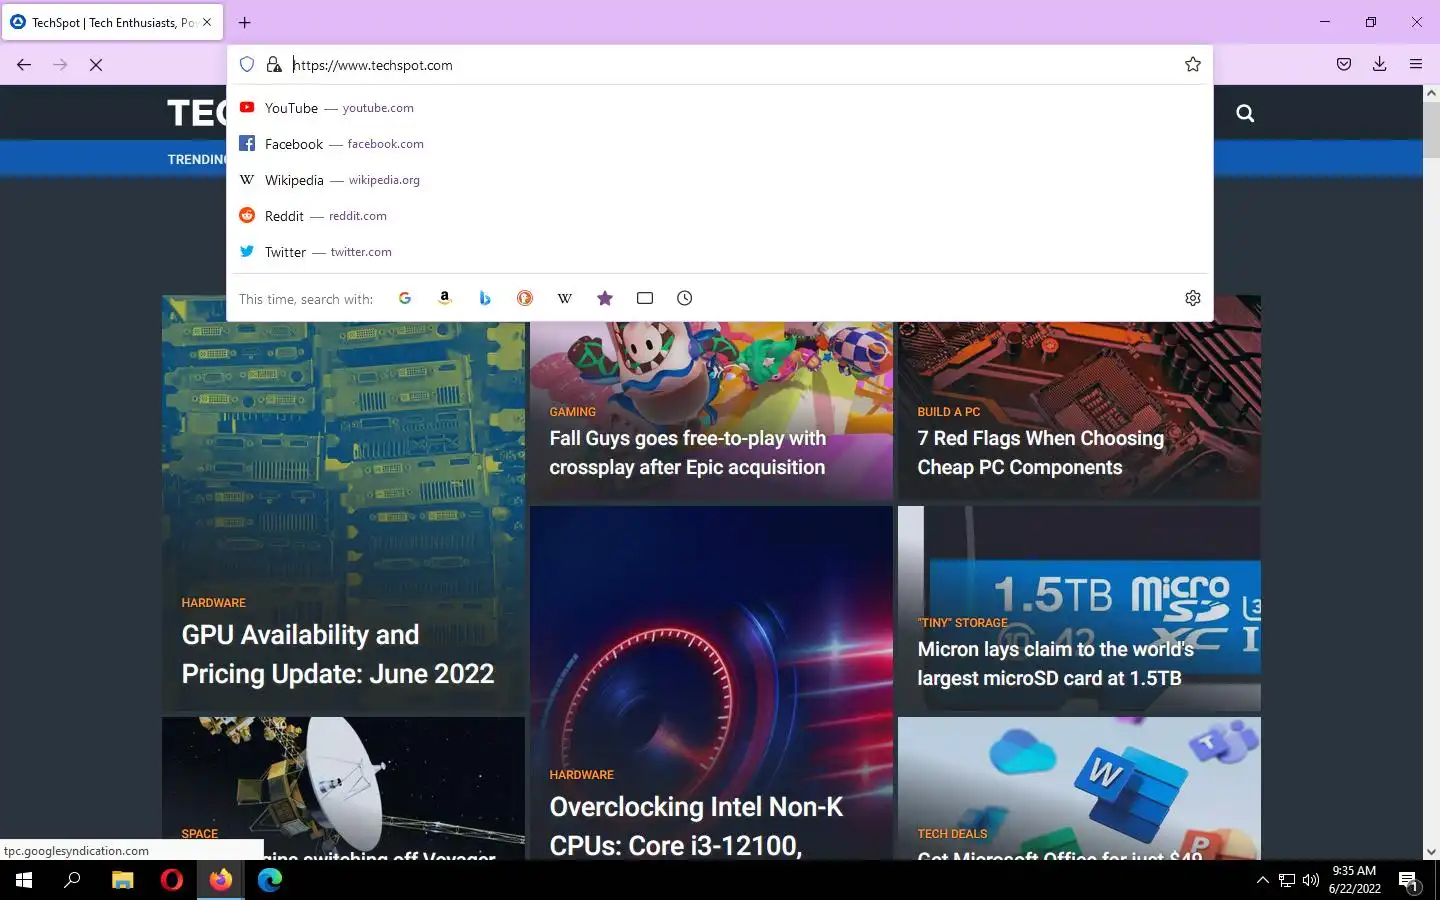Open the Downloads panel

1380,64
